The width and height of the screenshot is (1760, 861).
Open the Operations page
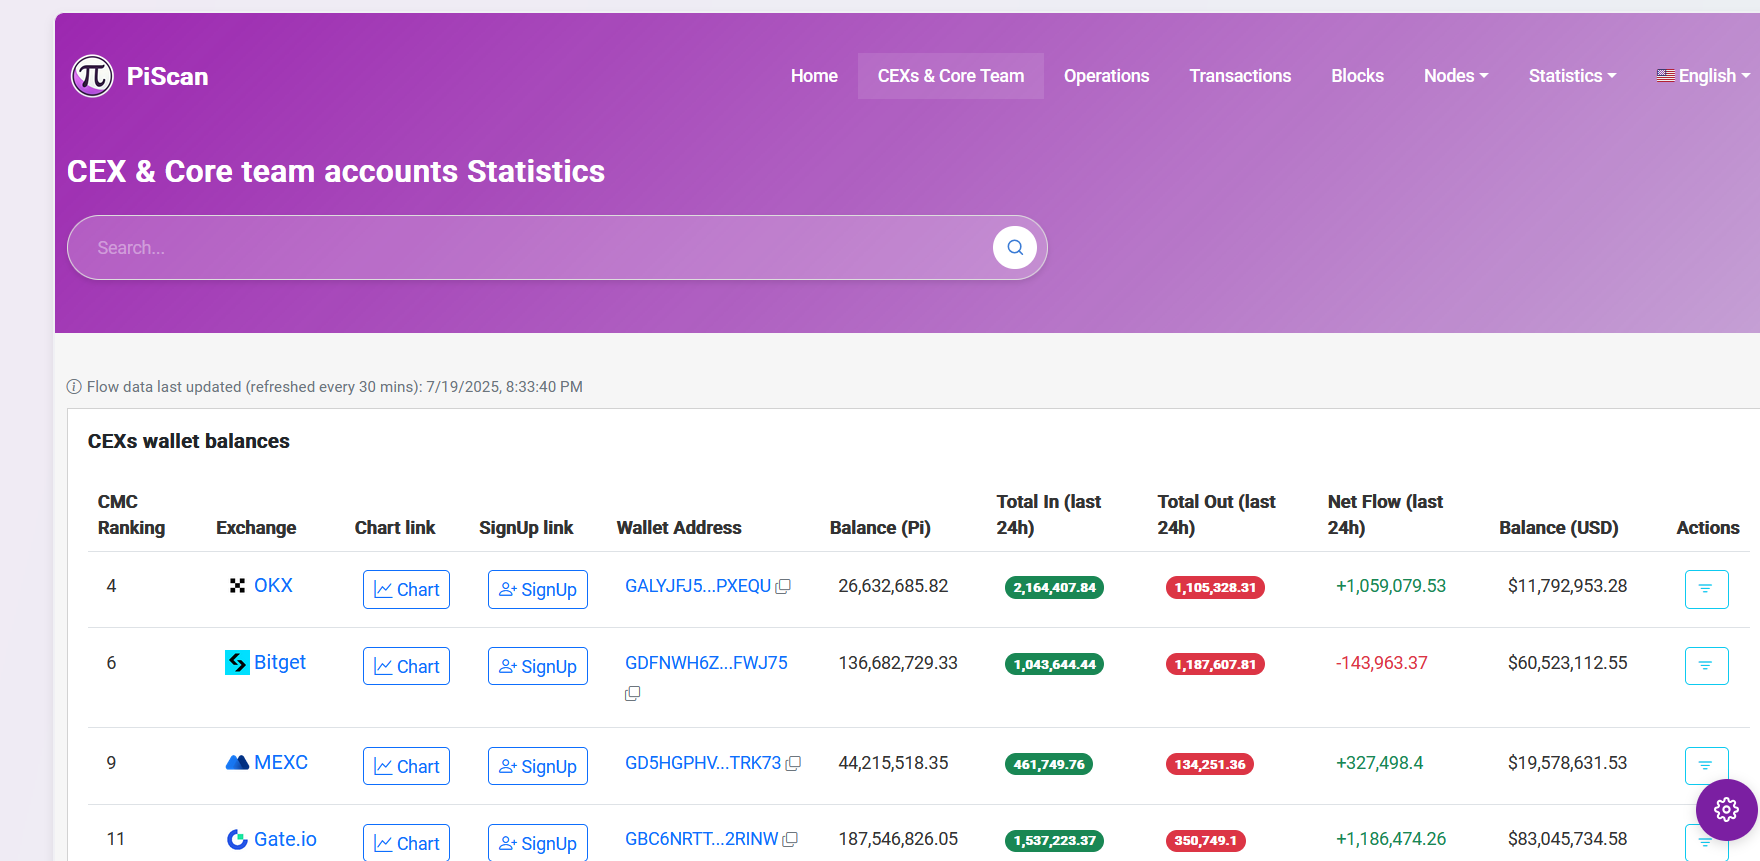[1106, 76]
